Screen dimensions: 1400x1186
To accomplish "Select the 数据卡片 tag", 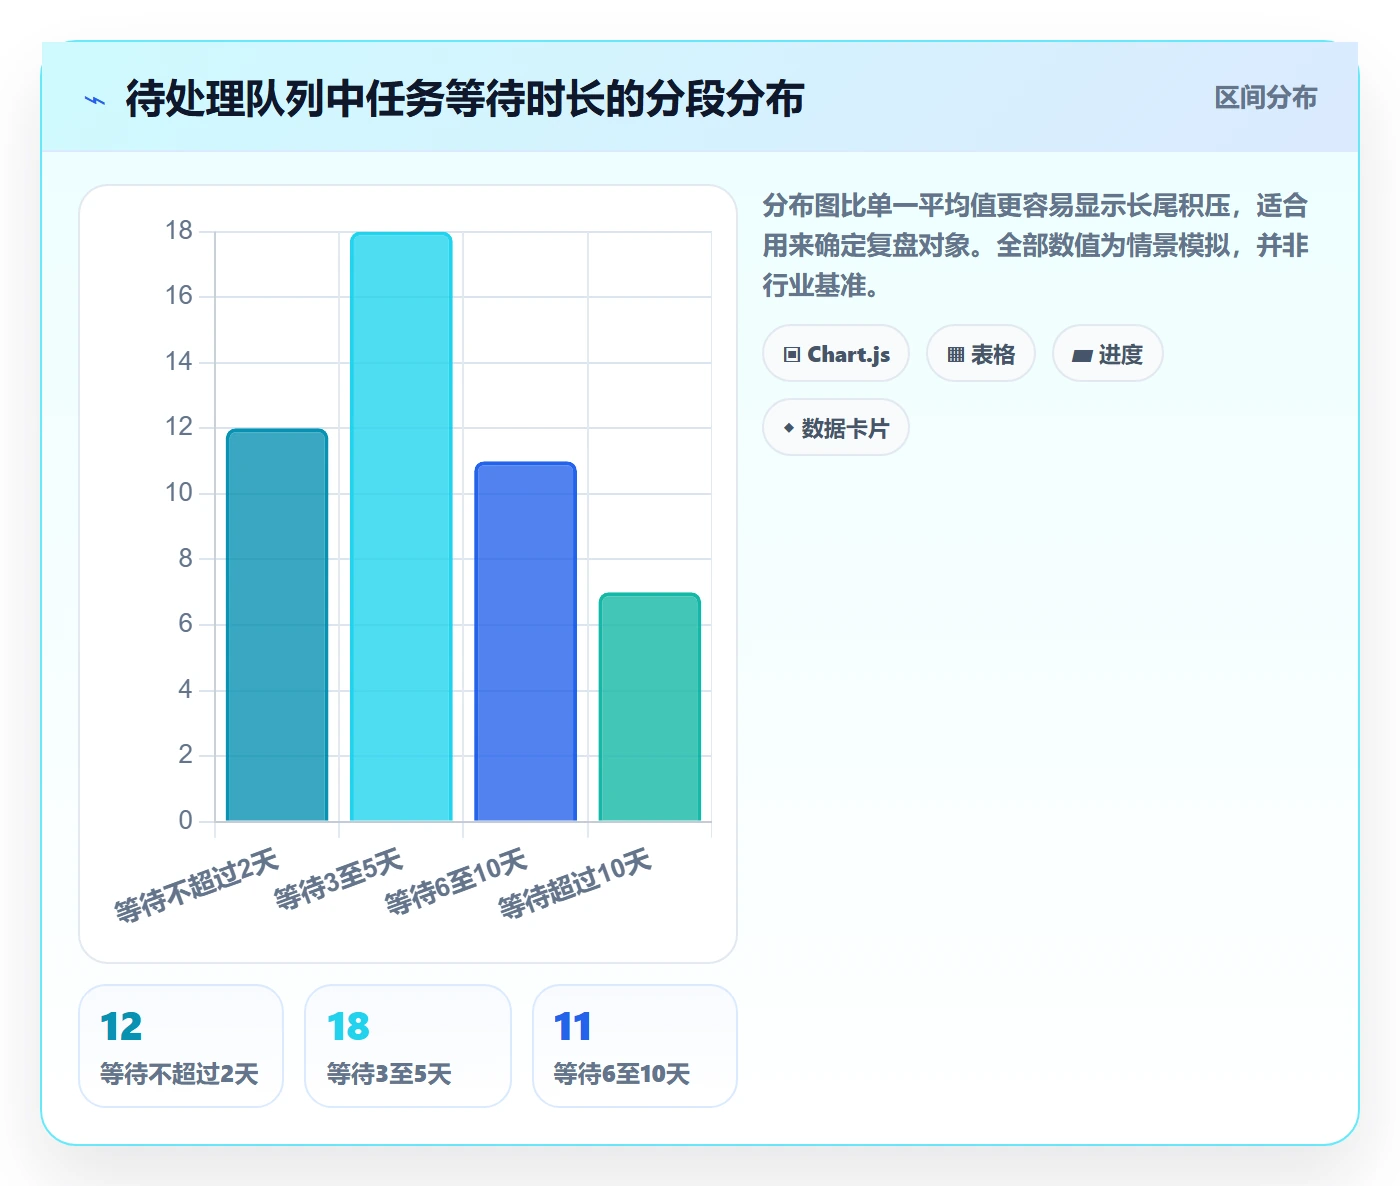I will 836,428.
